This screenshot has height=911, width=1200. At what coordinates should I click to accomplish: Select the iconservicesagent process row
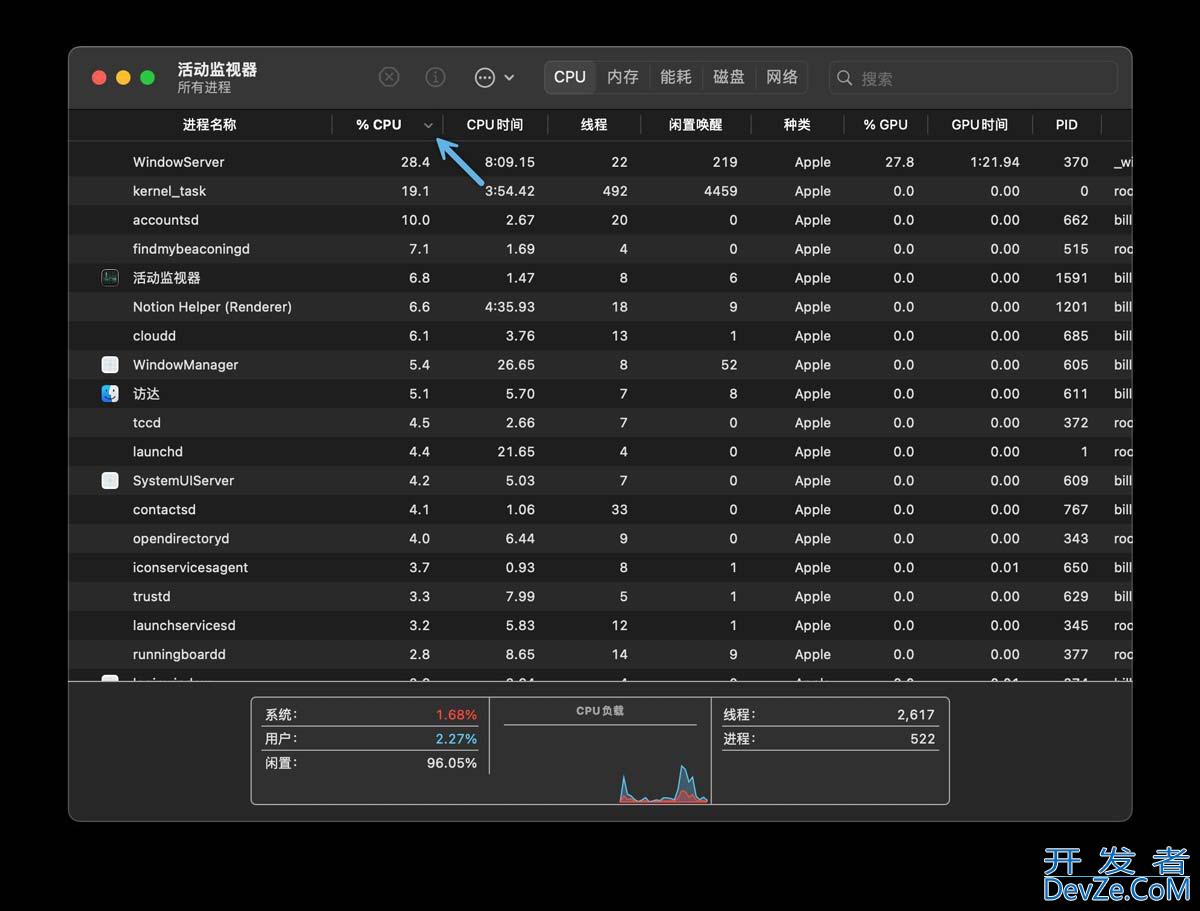pyautogui.click(x=600, y=568)
